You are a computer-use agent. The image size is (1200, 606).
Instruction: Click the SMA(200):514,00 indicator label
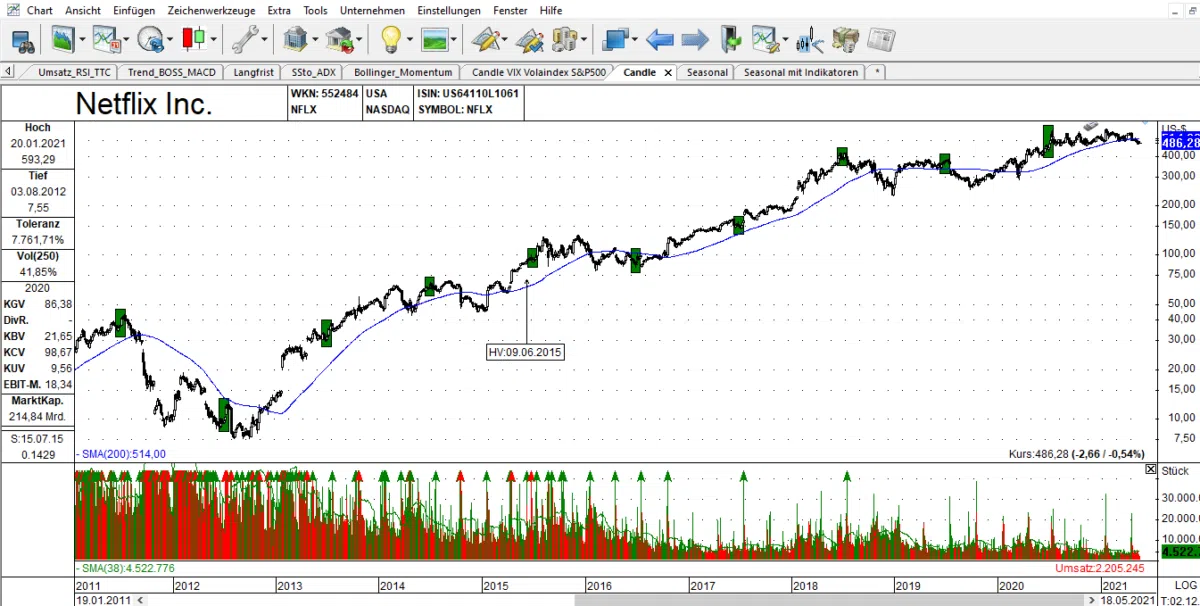121,454
